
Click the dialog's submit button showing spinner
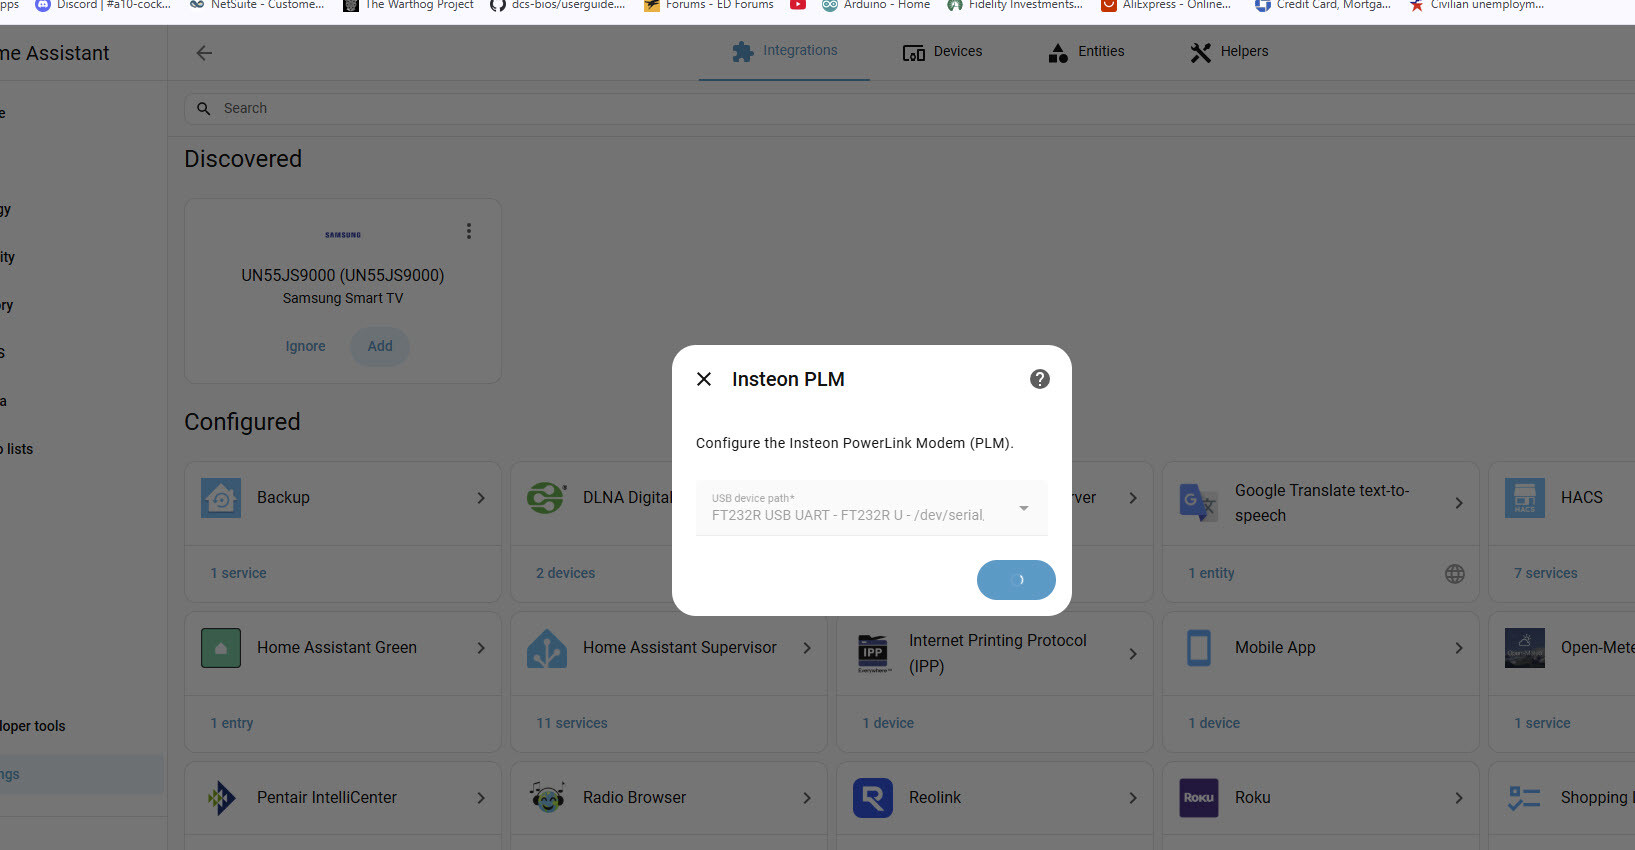[1016, 580]
